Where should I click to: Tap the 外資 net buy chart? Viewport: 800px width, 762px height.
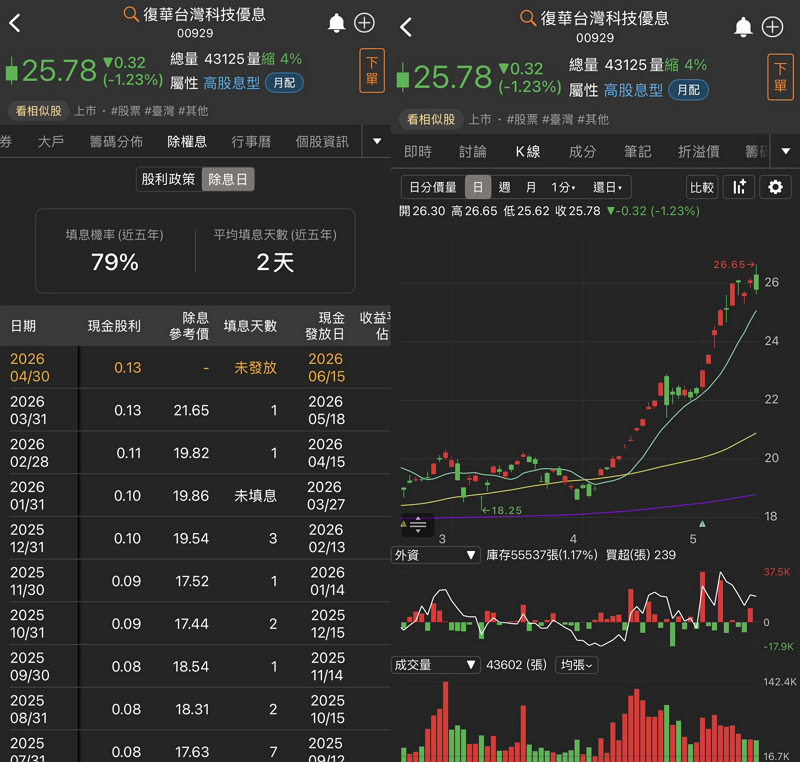tap(579, 608)
